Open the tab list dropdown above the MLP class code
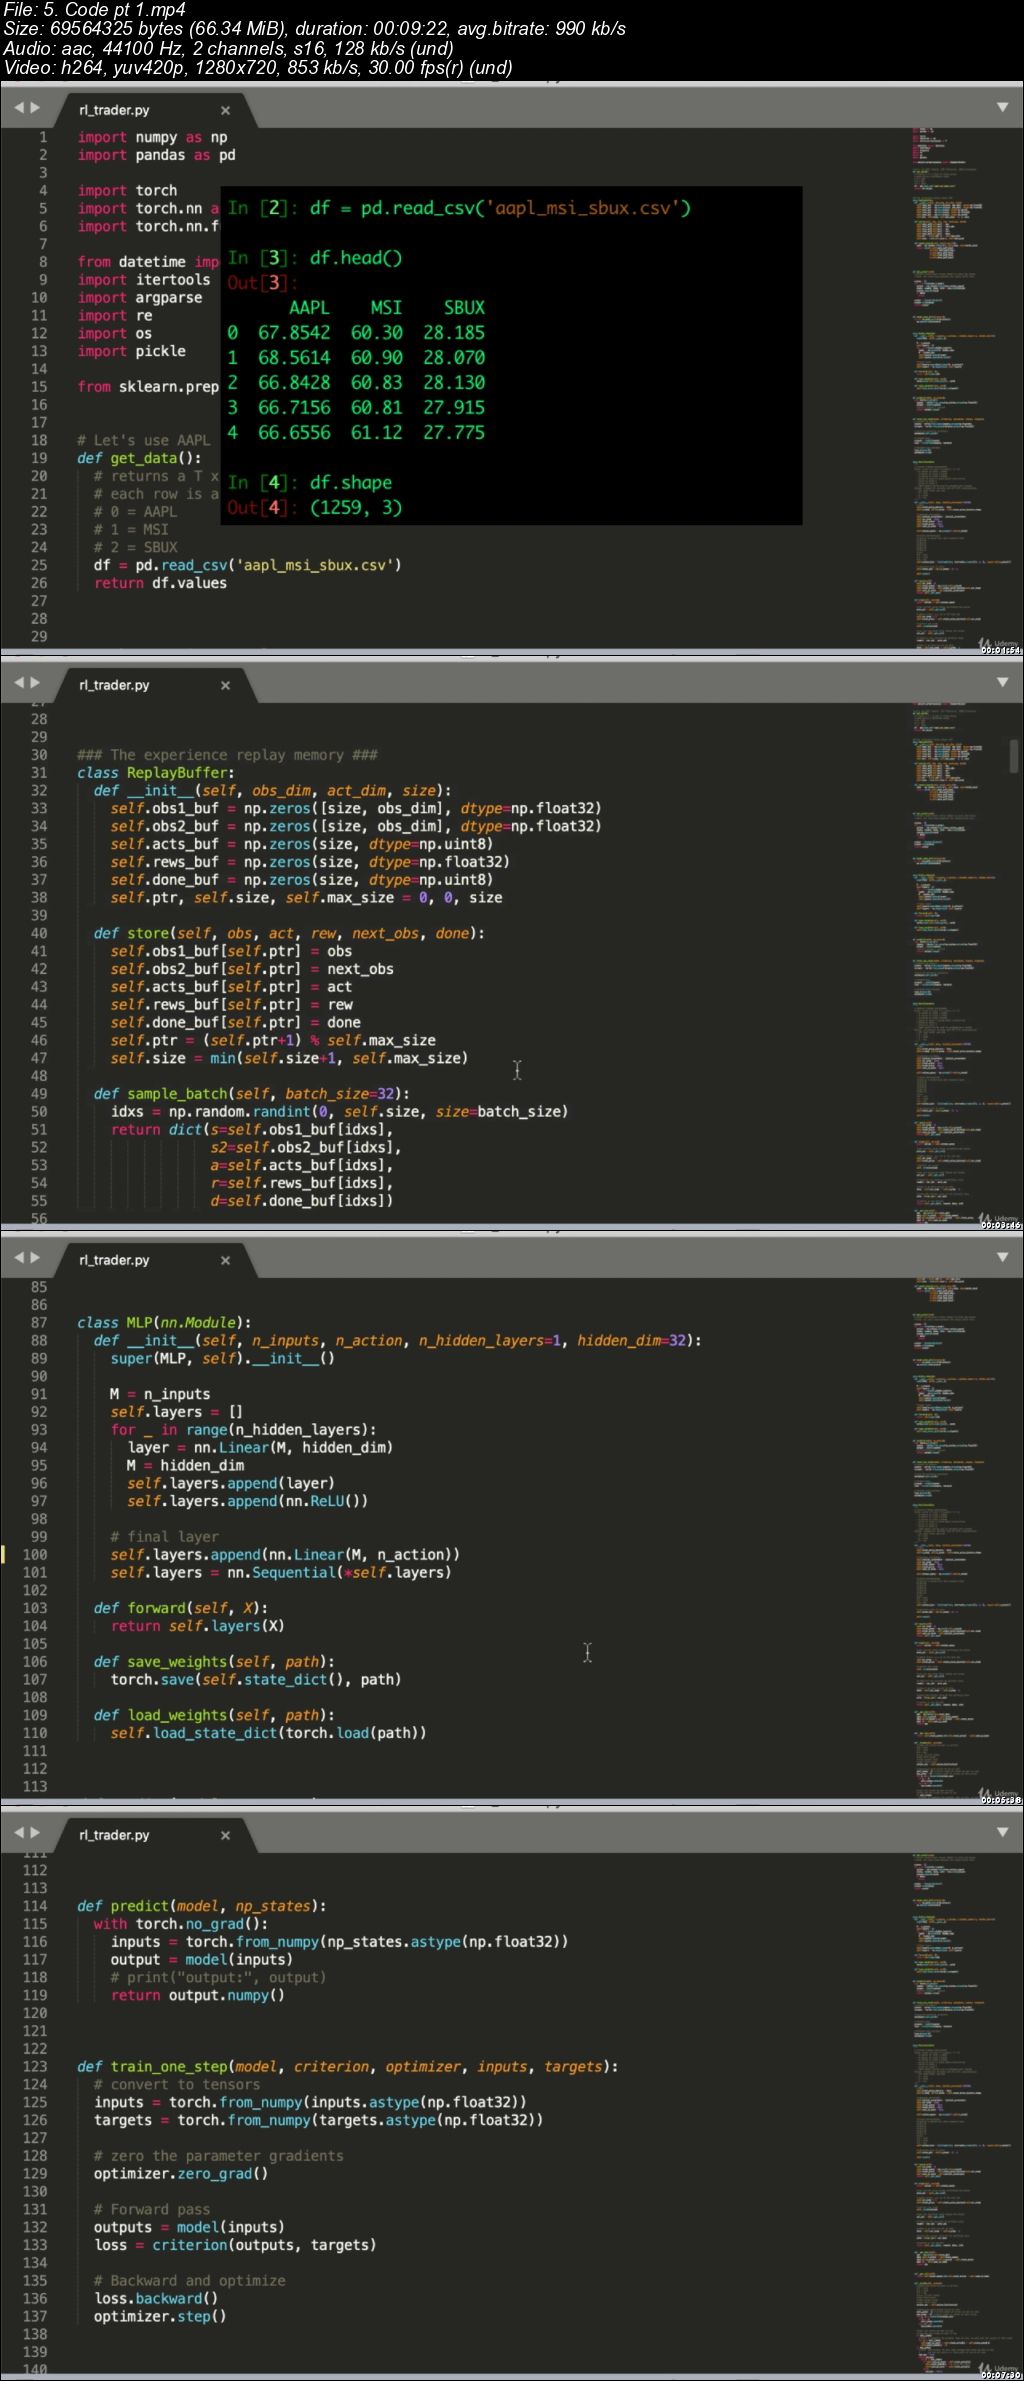Viewport: 1024px width, 2381px height. (x=1003, y=1257)
